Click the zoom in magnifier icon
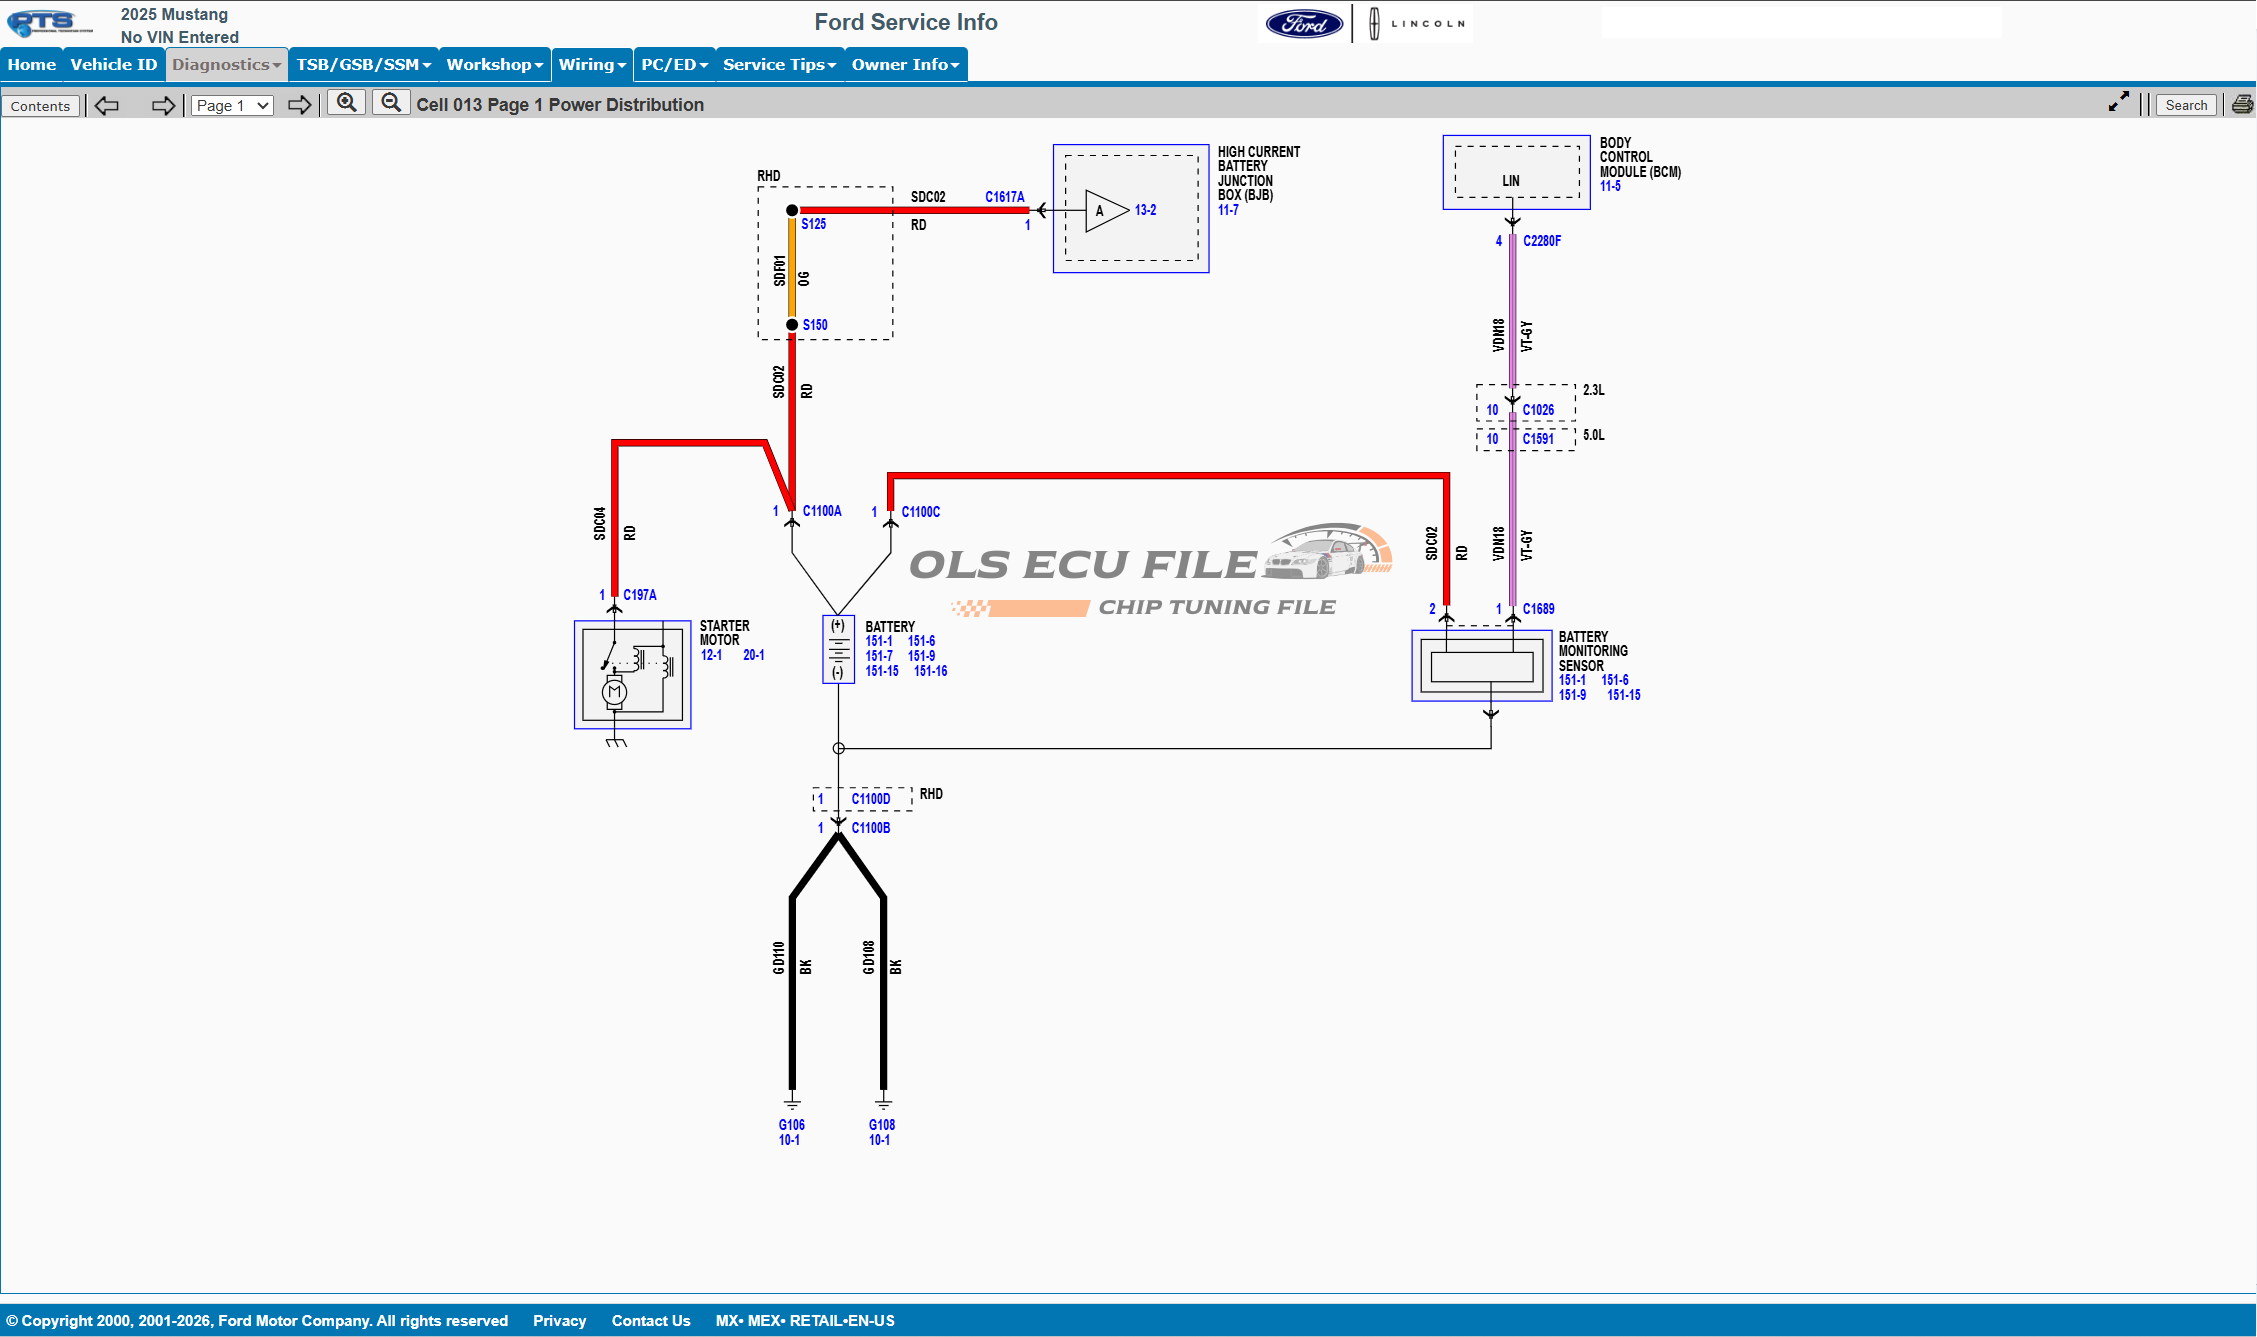This screenshot has width=2257, height=1337. 346,103
